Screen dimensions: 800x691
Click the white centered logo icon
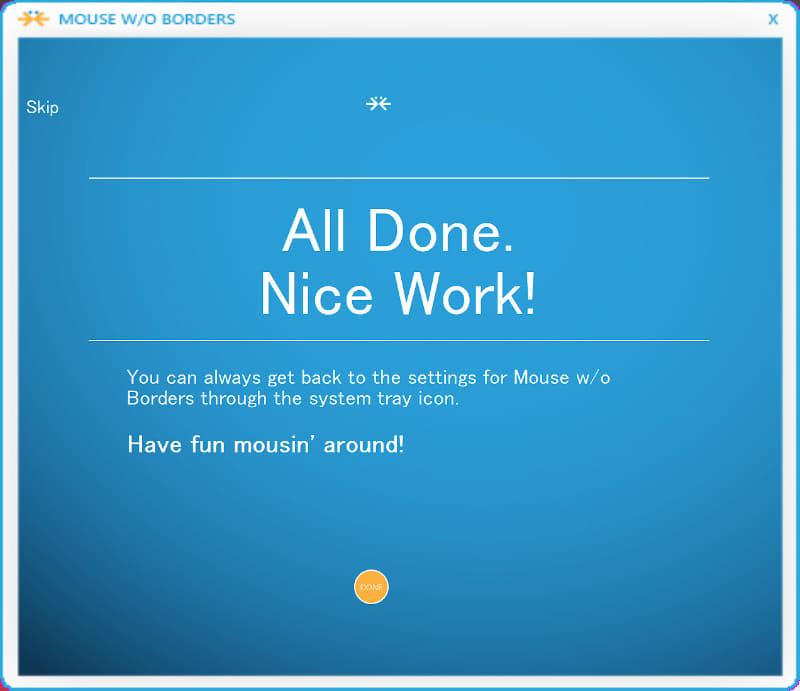pyautogui.click(x=378, y=104)
